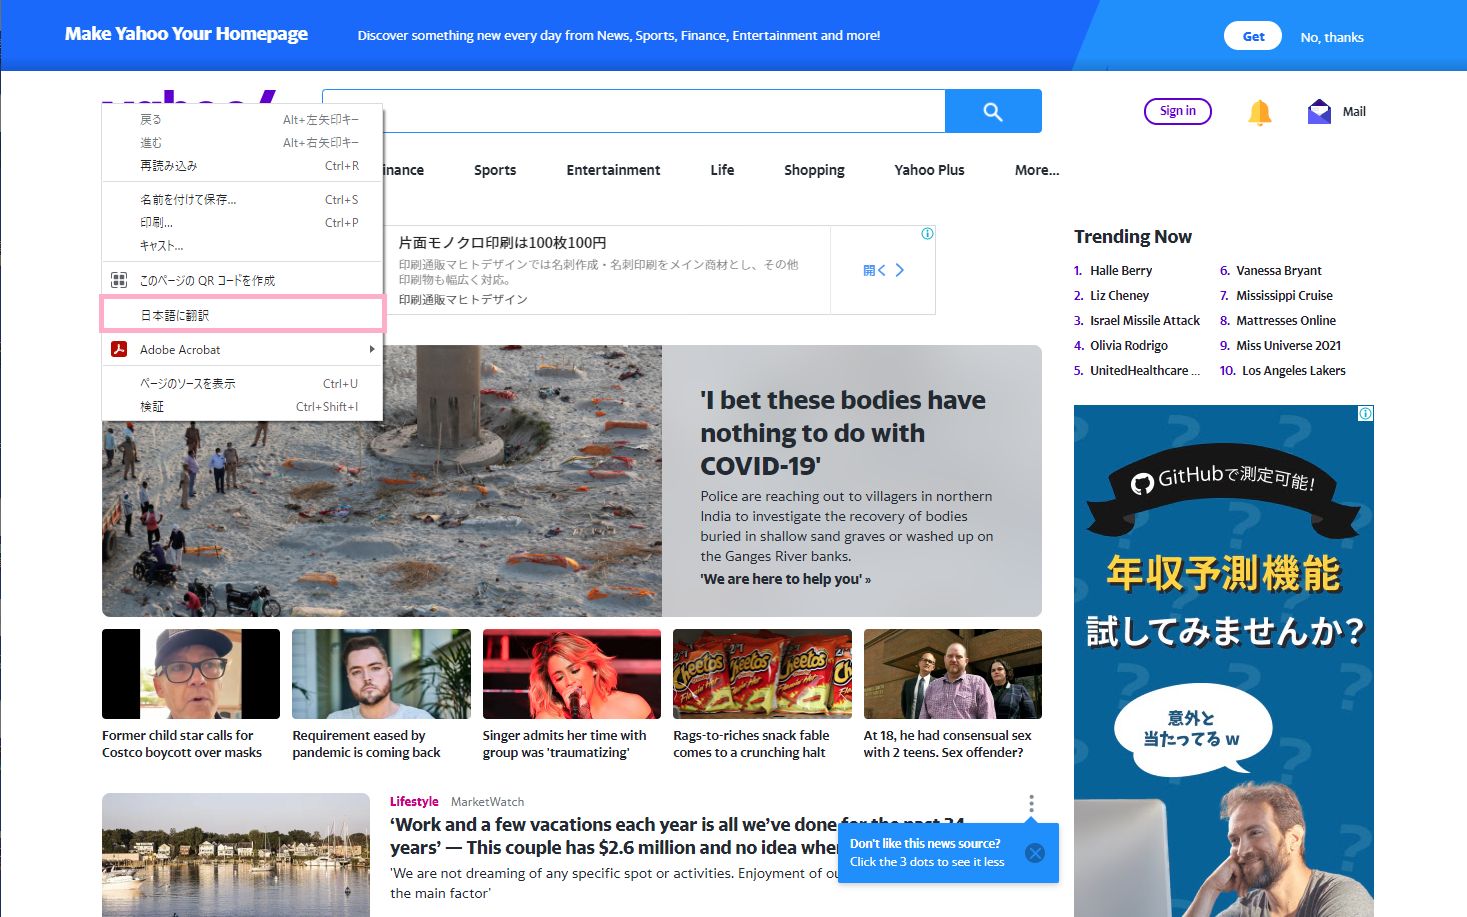Click the GitHub 年収予測機能 banner ad
The height and width of the screenshot is (917, 1467).
(x=1224, y=660)
